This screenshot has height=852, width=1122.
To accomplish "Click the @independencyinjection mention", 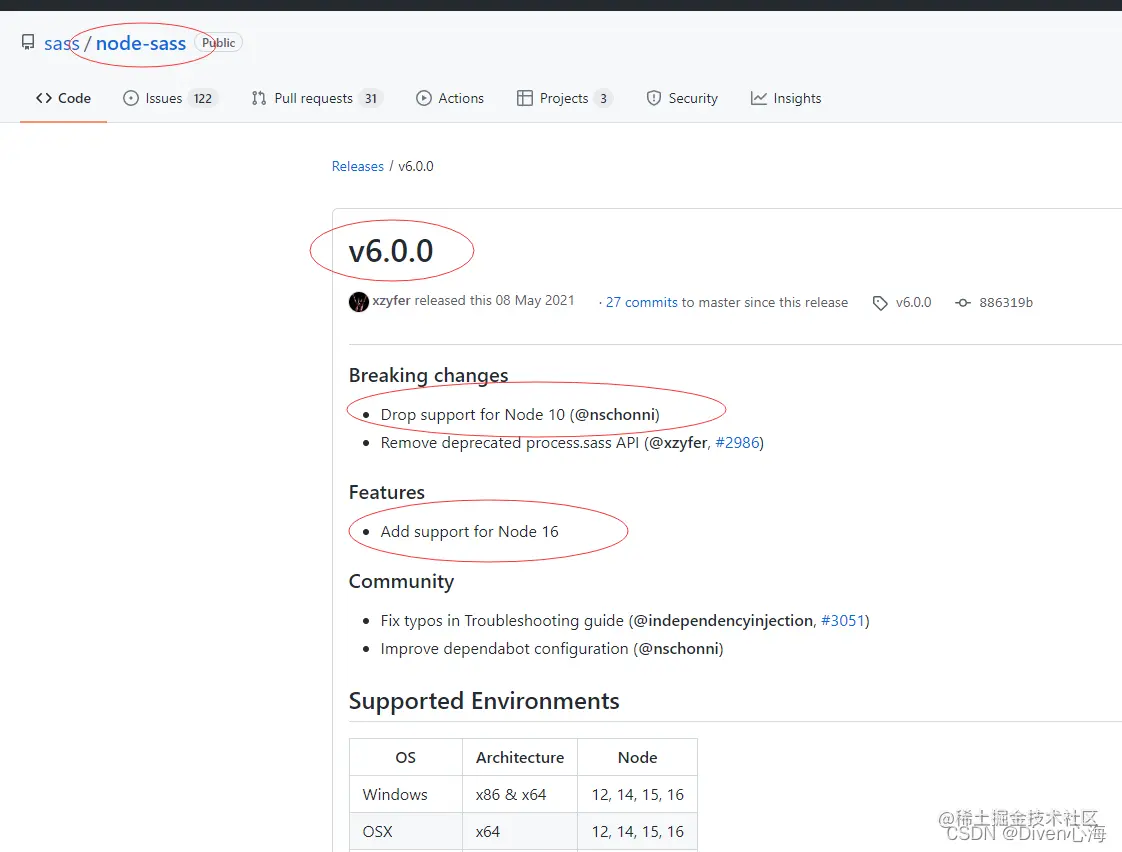I will coord(723,621).
